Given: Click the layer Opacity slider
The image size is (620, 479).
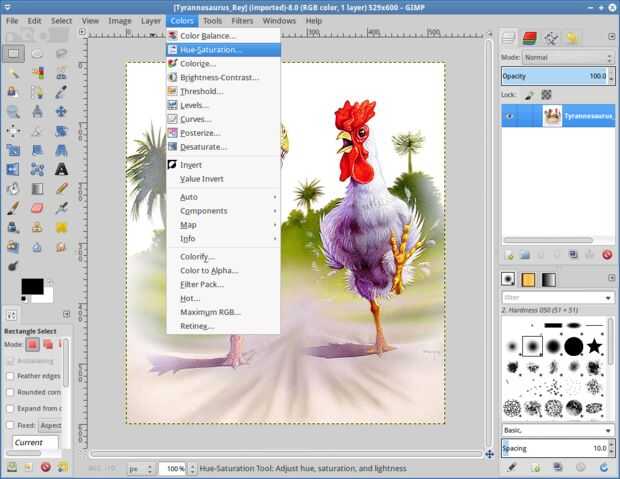Looking at the screenshot, I should pyautogui.click(x=555, y=76).
